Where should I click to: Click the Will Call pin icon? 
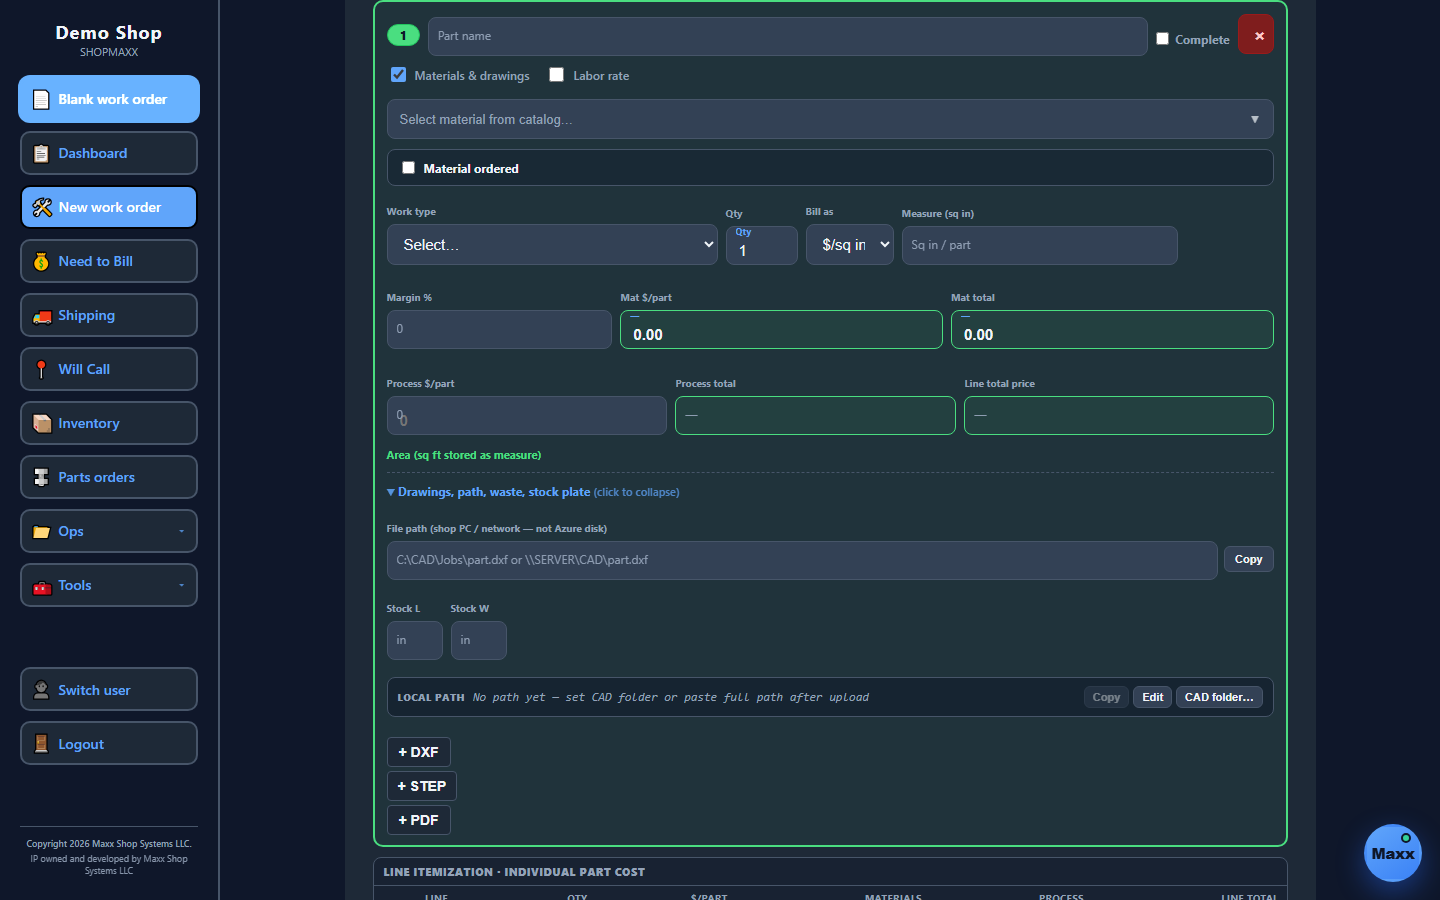tap(41, 369)
